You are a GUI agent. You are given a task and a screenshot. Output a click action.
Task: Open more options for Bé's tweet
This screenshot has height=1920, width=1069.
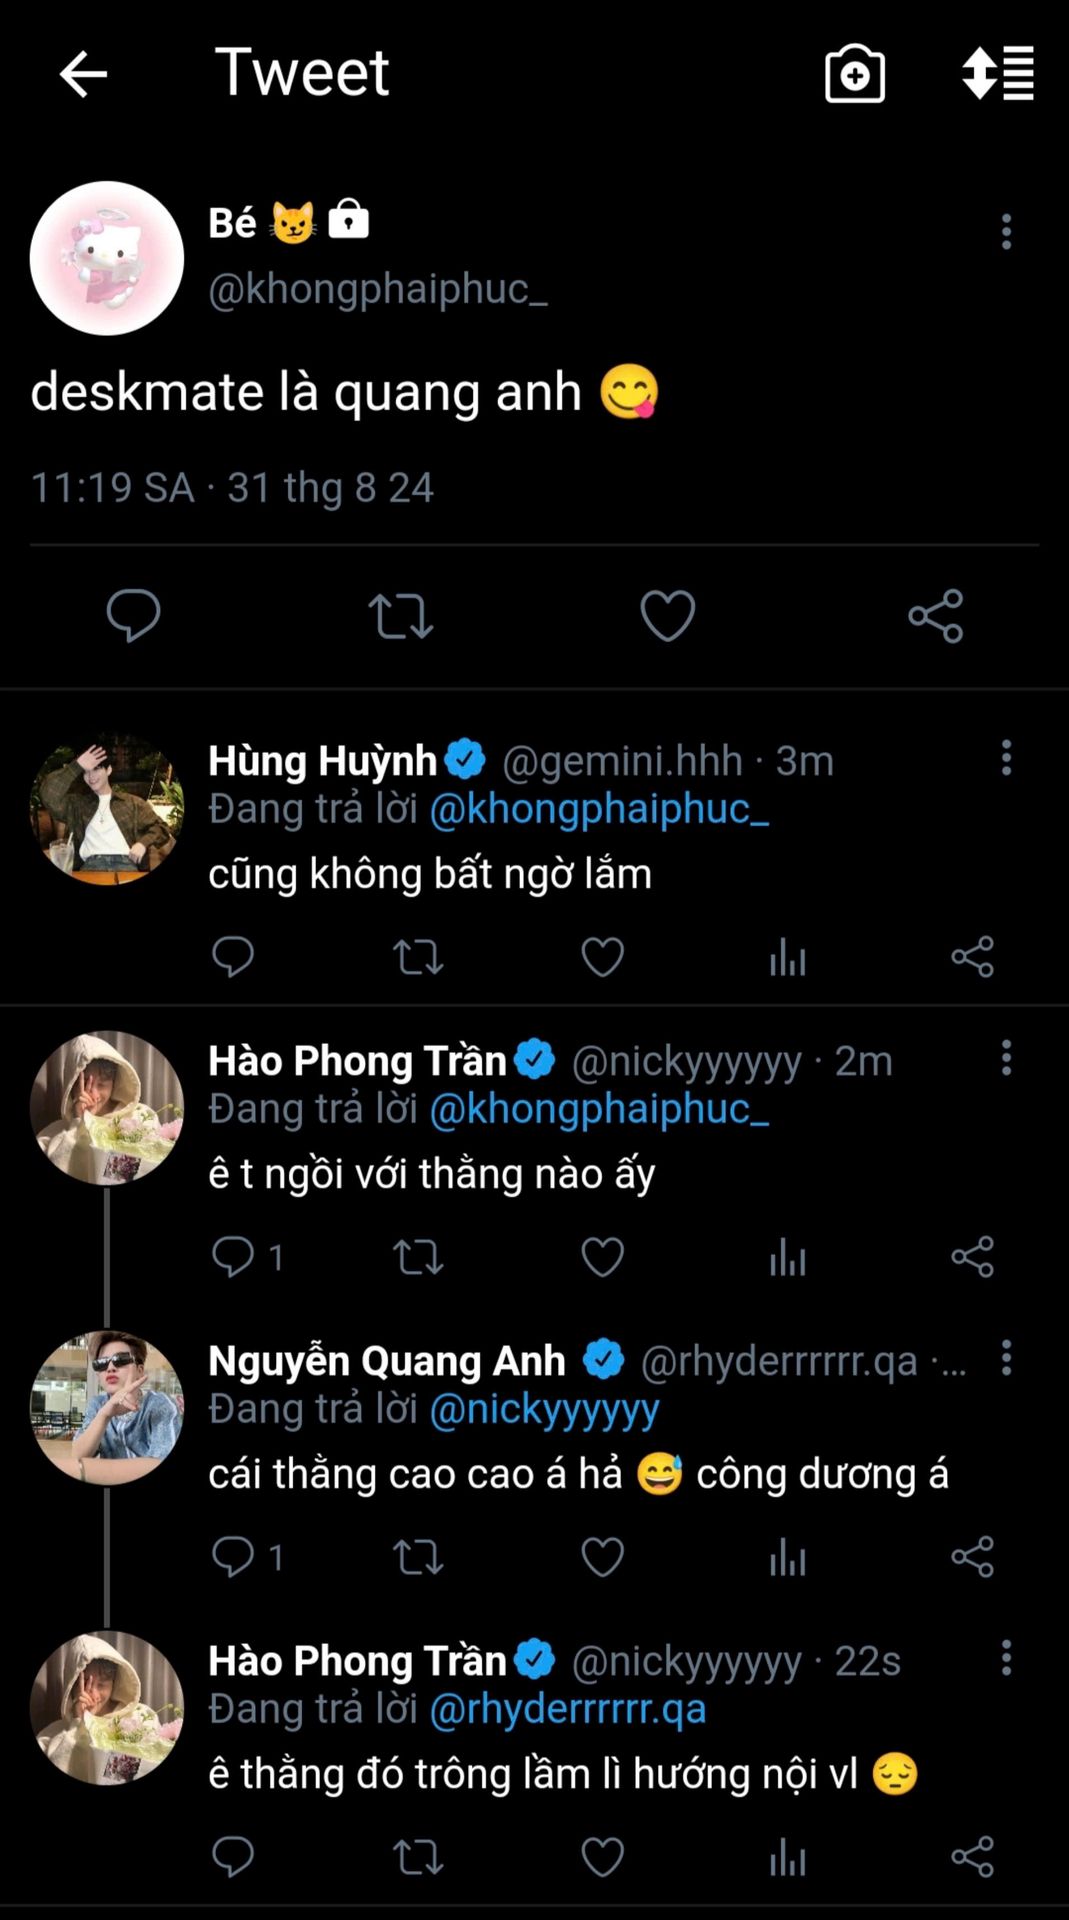coord(1006,231)
